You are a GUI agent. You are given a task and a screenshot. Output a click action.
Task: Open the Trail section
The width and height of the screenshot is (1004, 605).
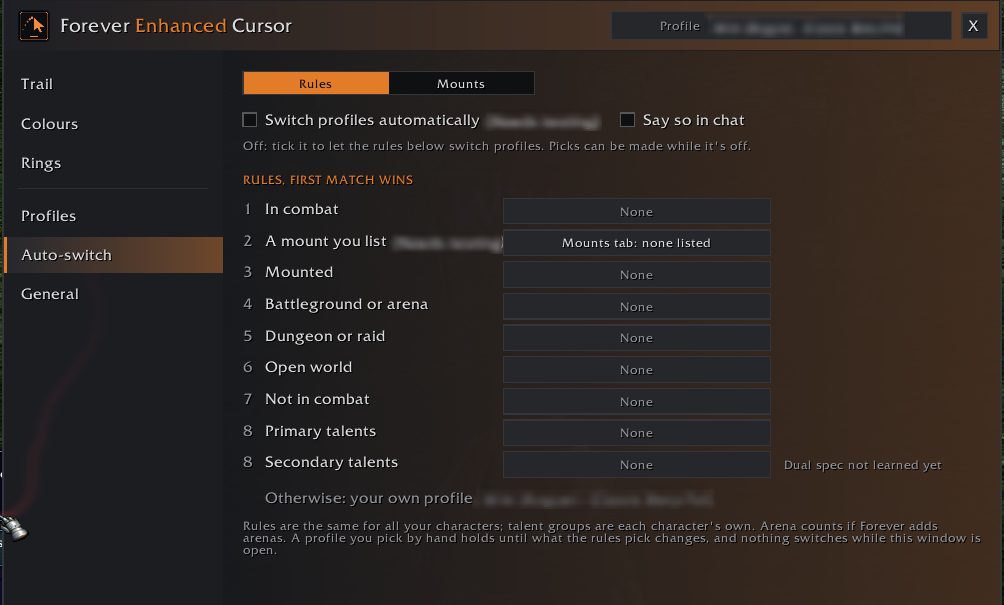tap(36, 84)
